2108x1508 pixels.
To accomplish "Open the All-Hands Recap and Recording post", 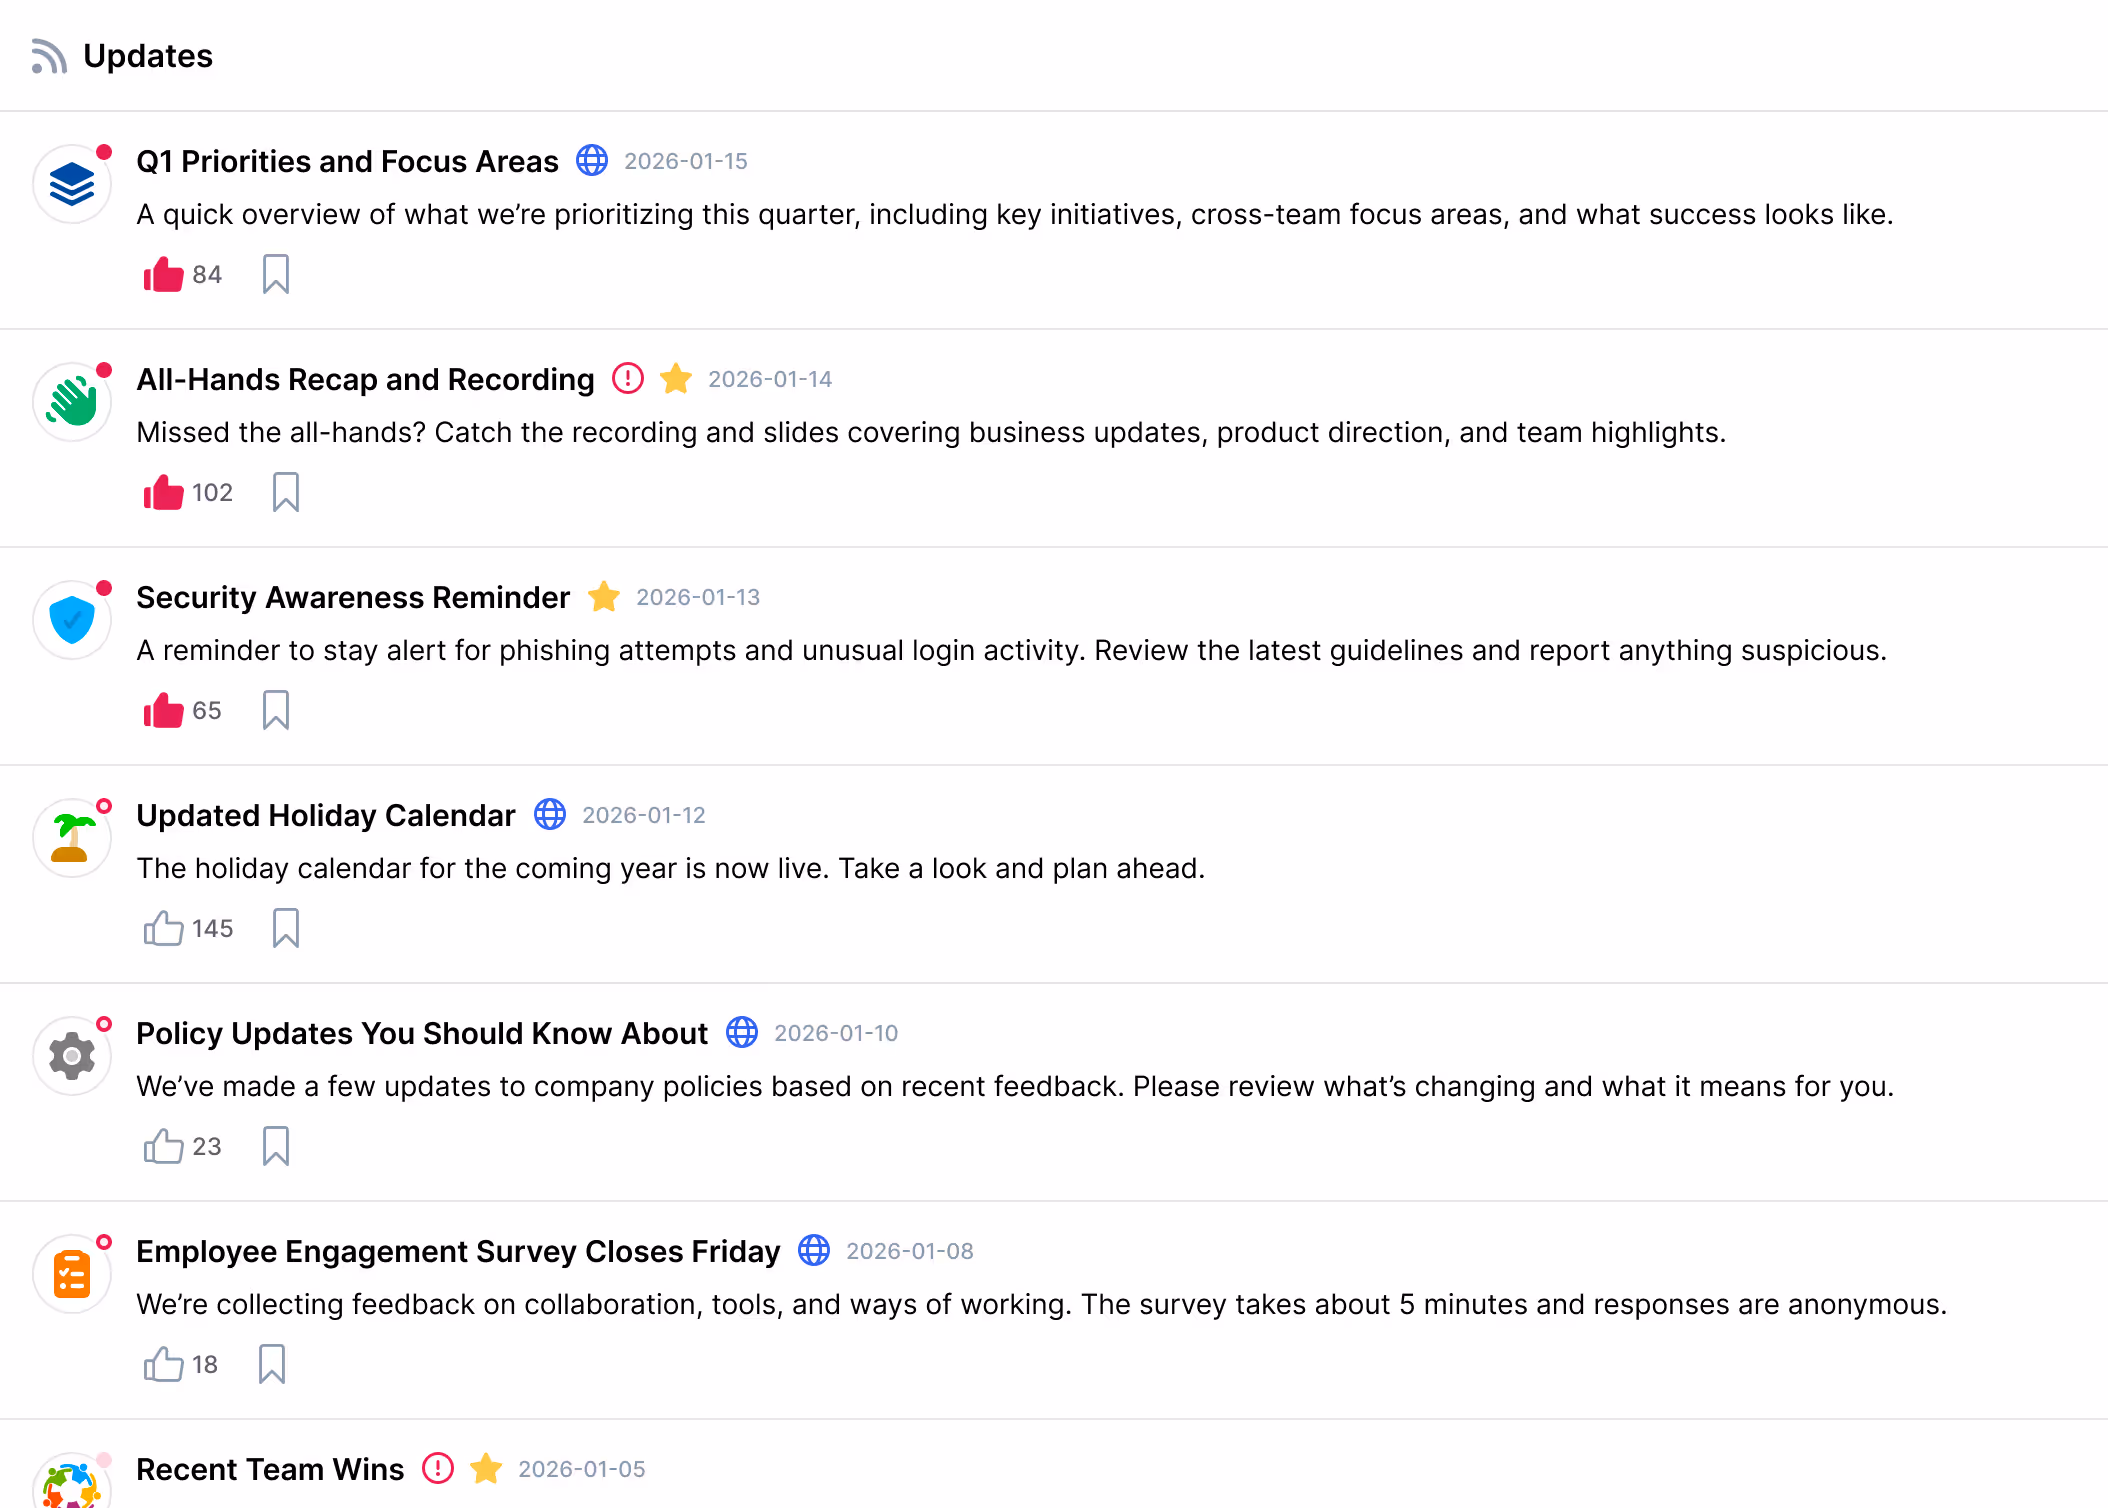I will 365,379.
